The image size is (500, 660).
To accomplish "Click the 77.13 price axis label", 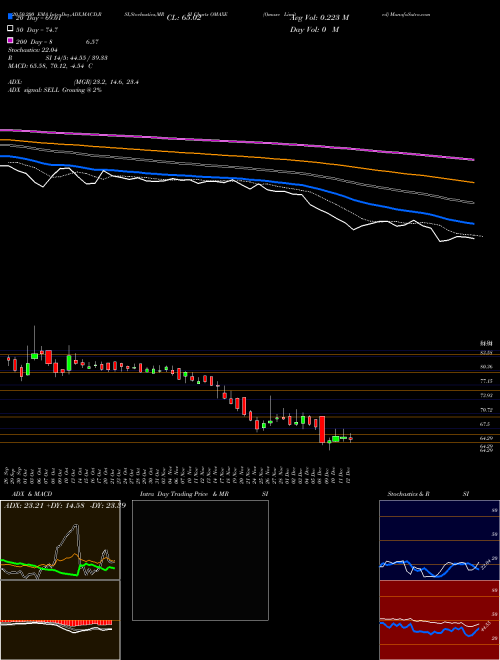I will pos(486,381).
